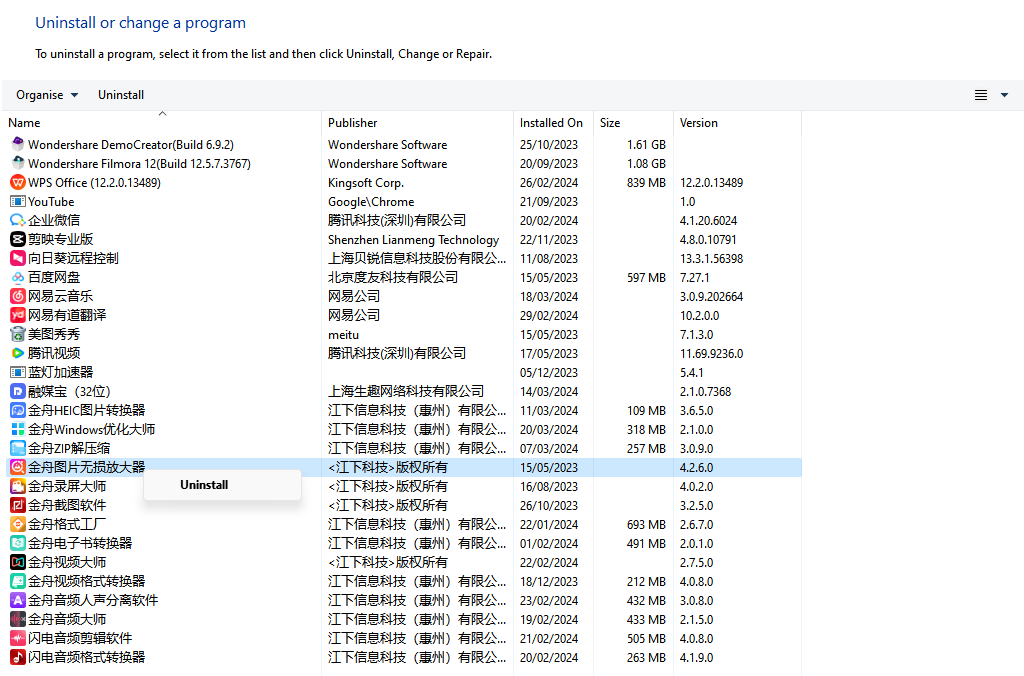Select the Wondershare DemoCreator icon
This screenshot has height=676, width=1024.
17,144
